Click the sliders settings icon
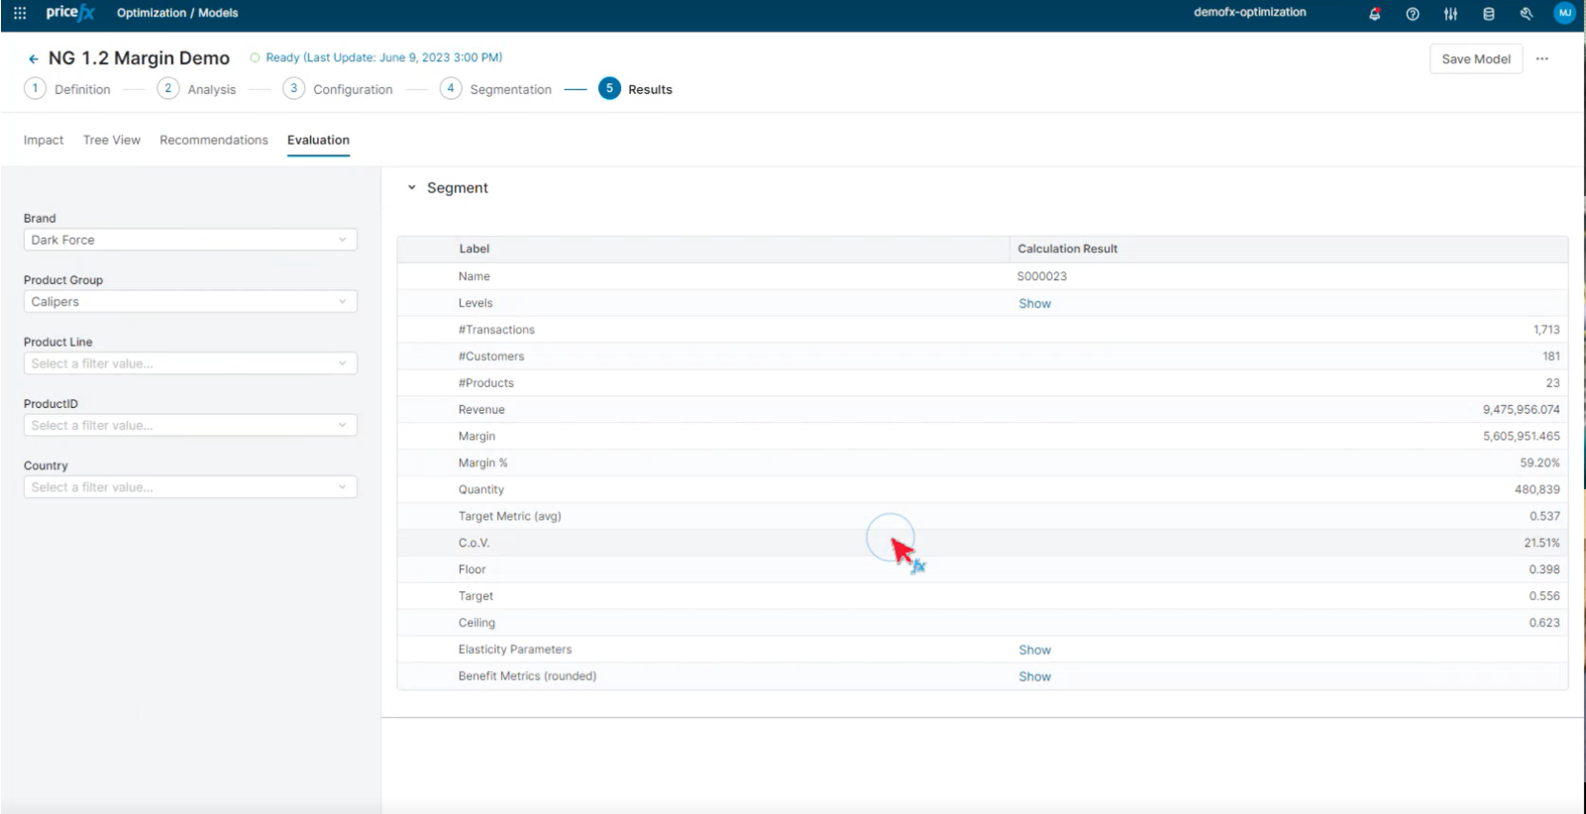 click(x=1450, y=14)
